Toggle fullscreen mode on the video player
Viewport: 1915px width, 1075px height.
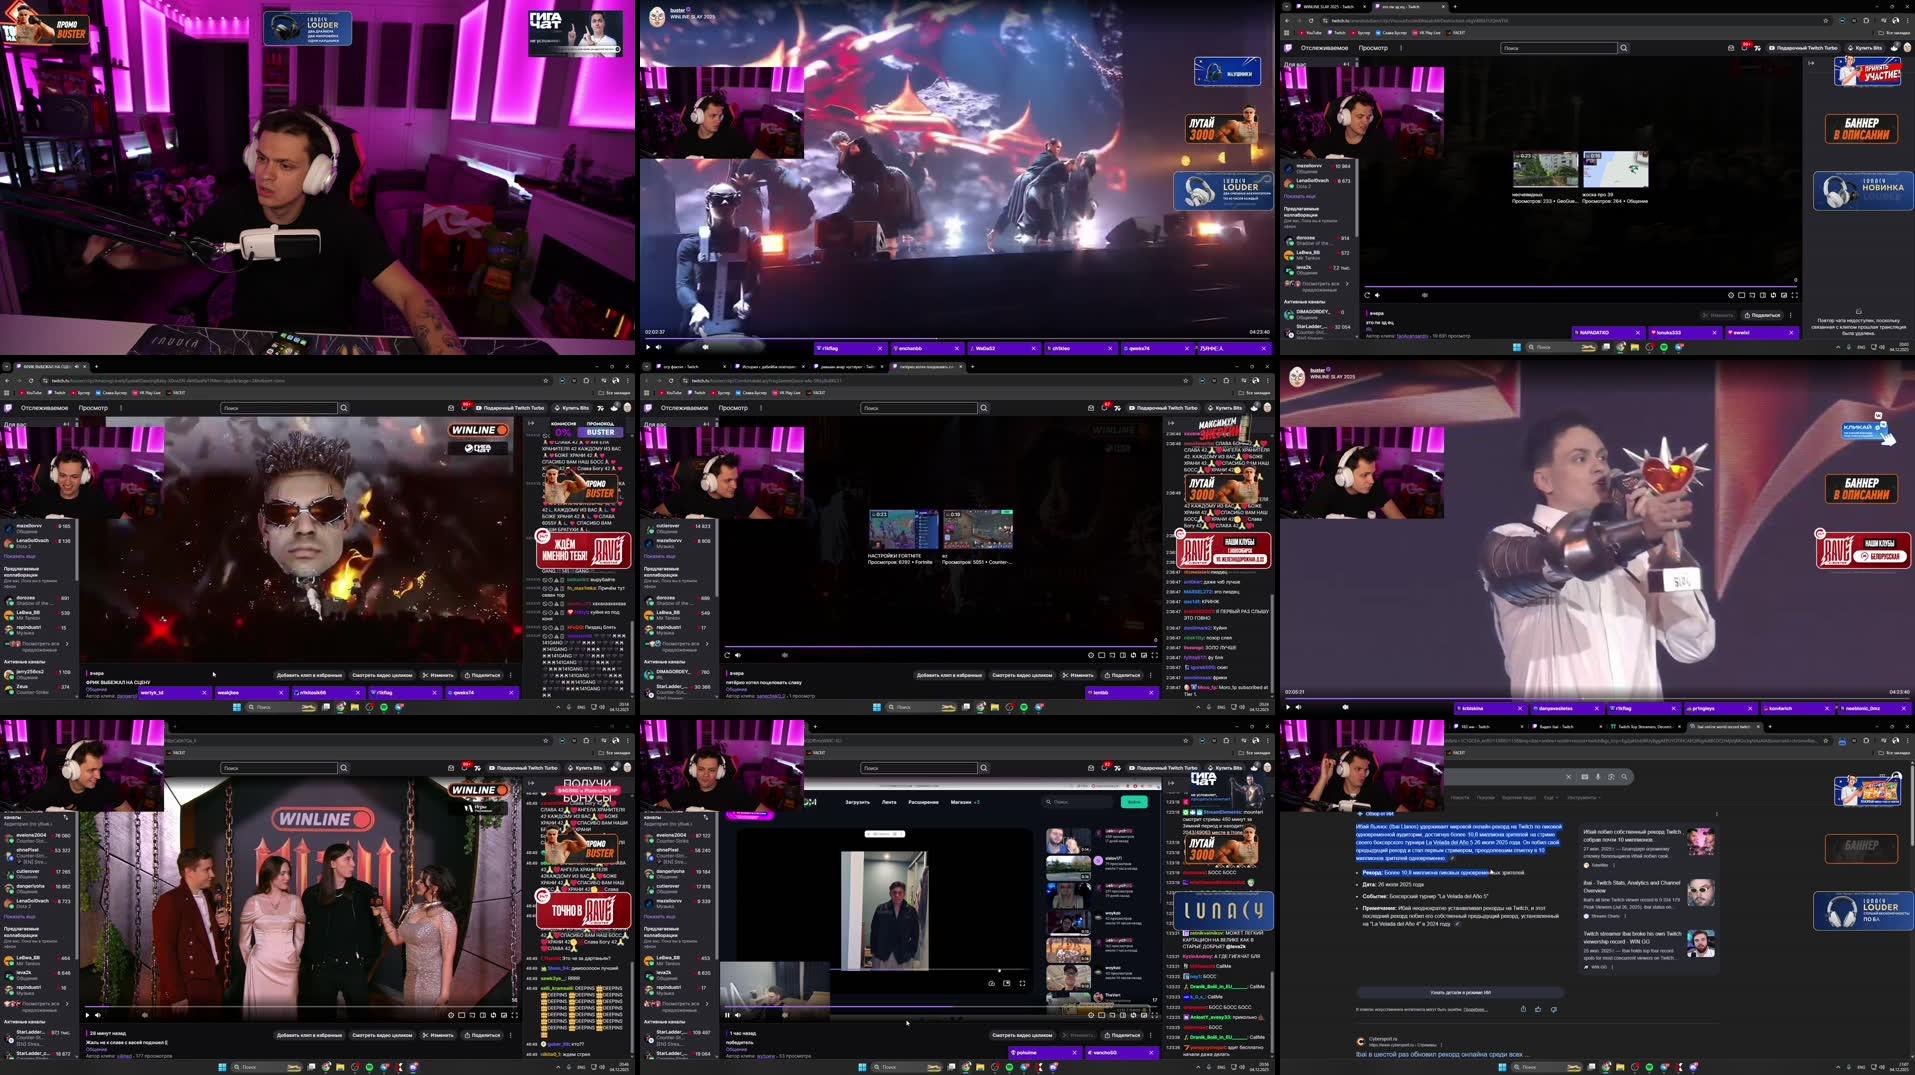1153,655
